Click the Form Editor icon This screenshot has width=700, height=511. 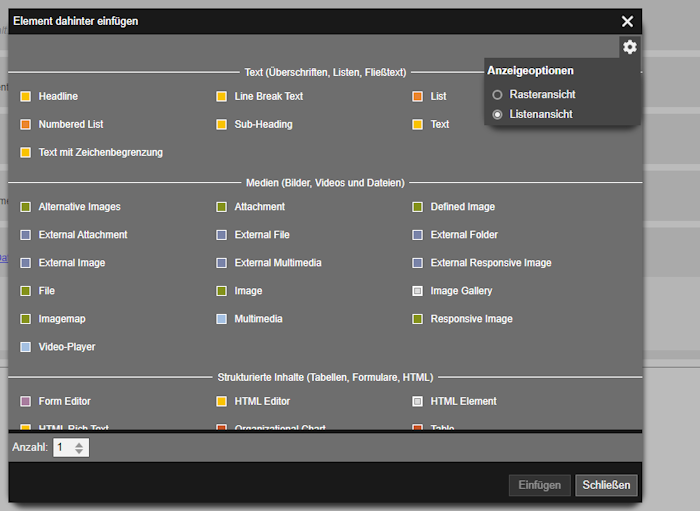(x=25, y=402)
